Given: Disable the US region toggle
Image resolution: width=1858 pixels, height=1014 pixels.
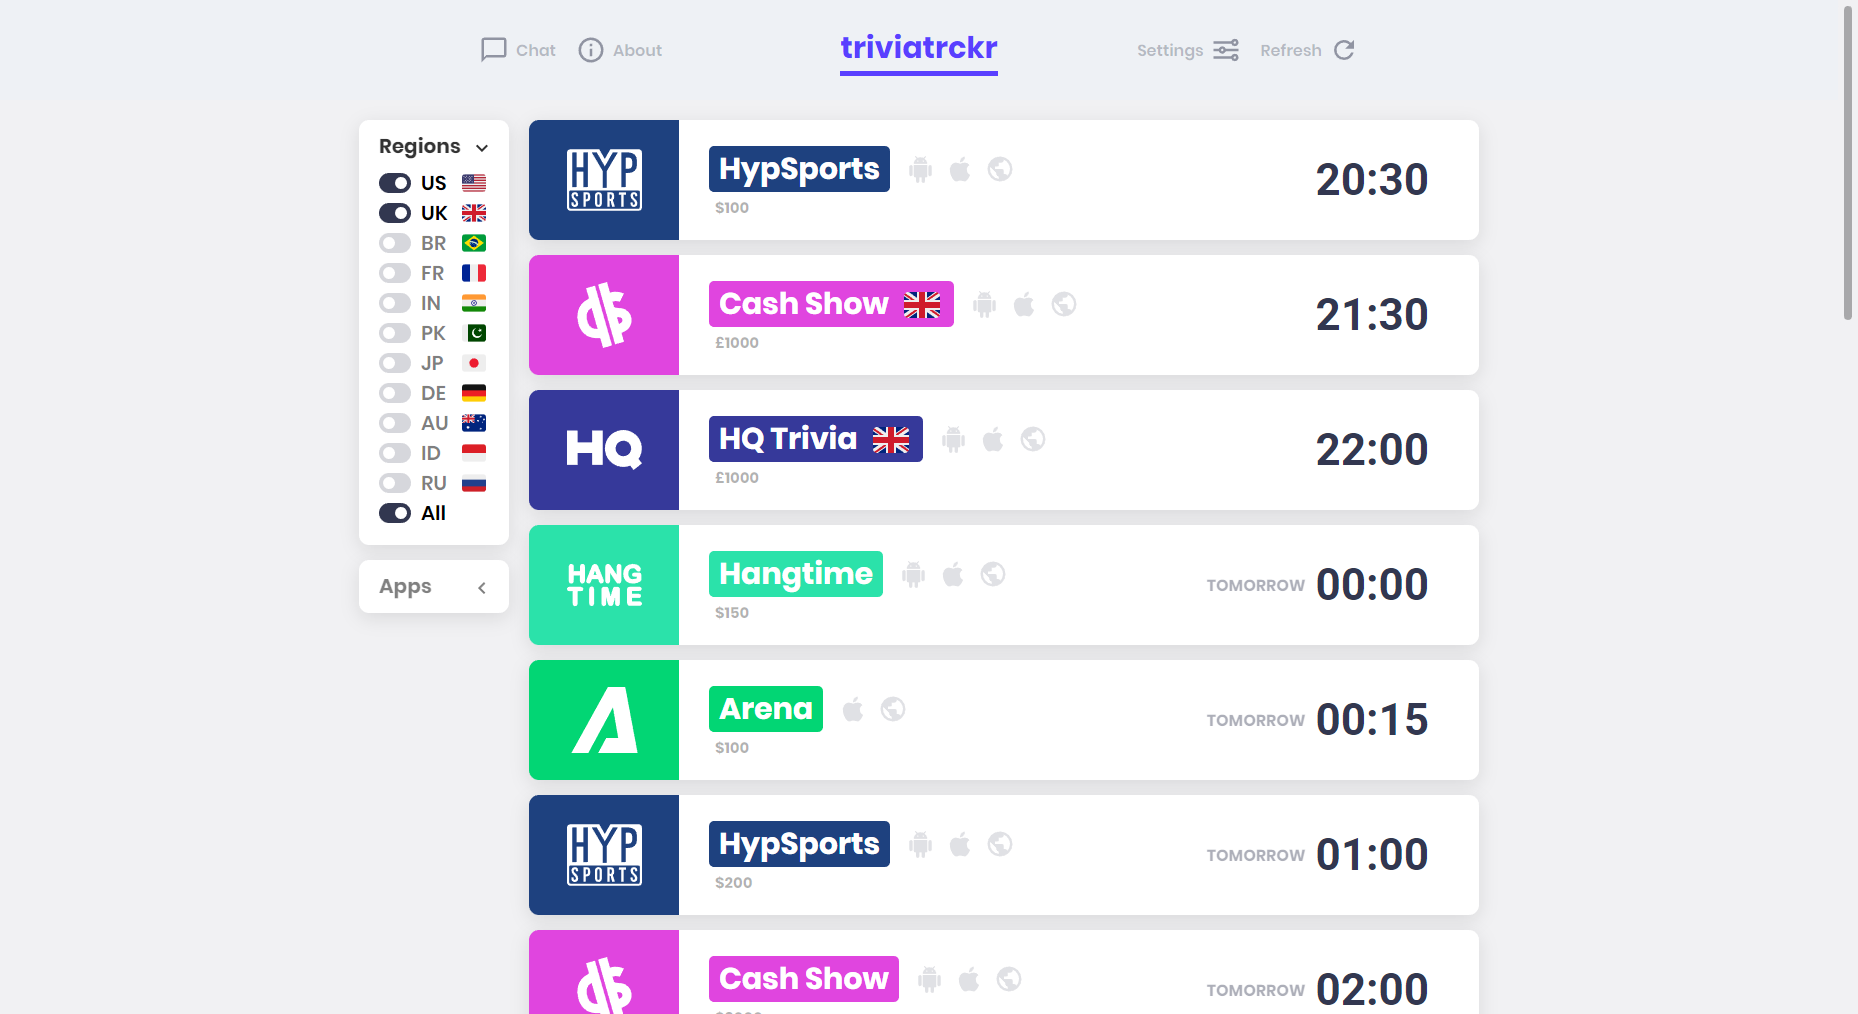Looking at the screenshot, I should [393, 182].
